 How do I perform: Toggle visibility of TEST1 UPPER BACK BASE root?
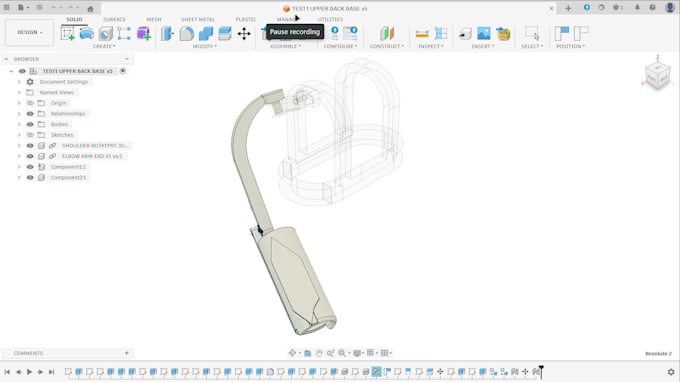click(22, 71)
